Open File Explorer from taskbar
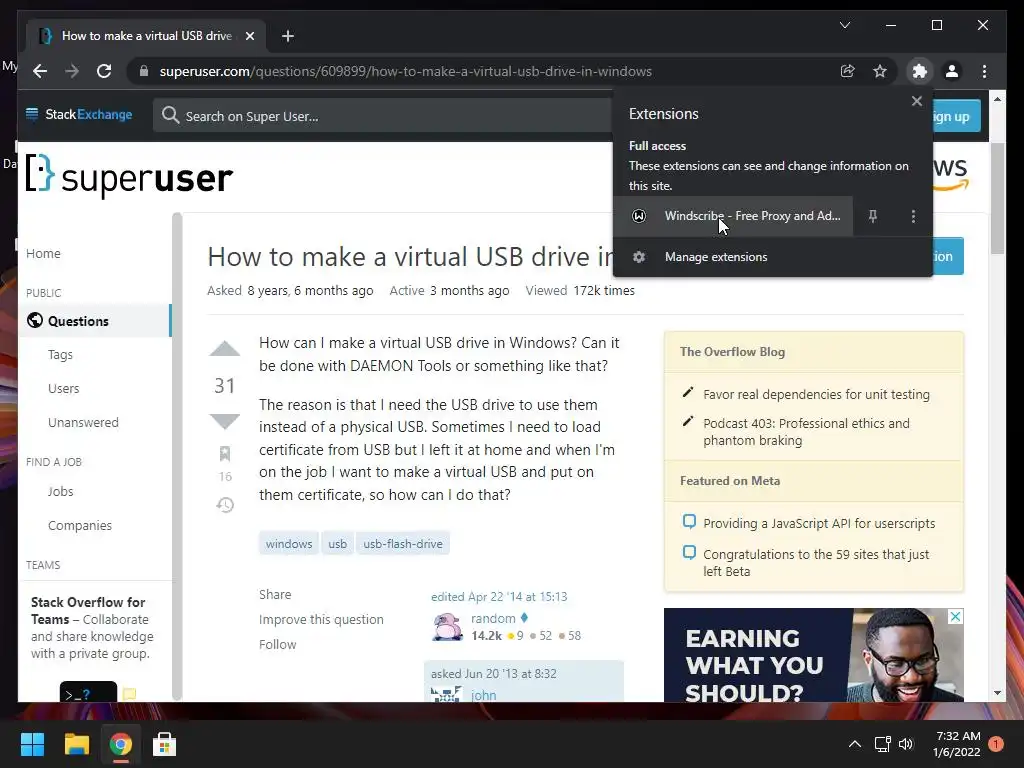This screenshot has height=768, width=1024. tap(76, 744)
